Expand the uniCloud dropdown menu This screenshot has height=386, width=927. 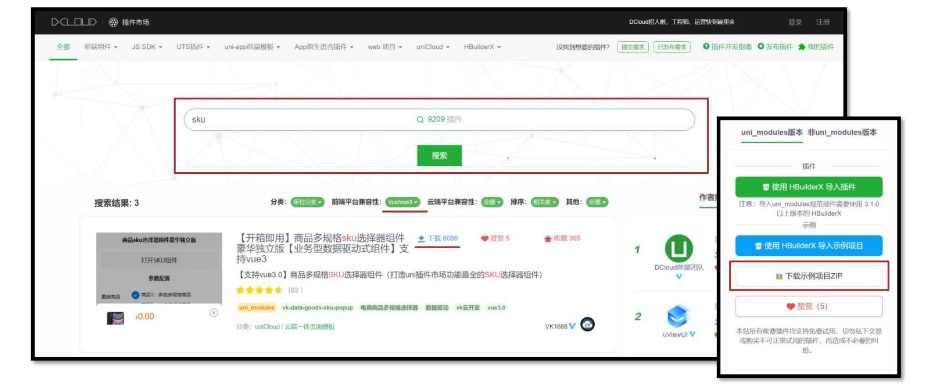(433, 47)
